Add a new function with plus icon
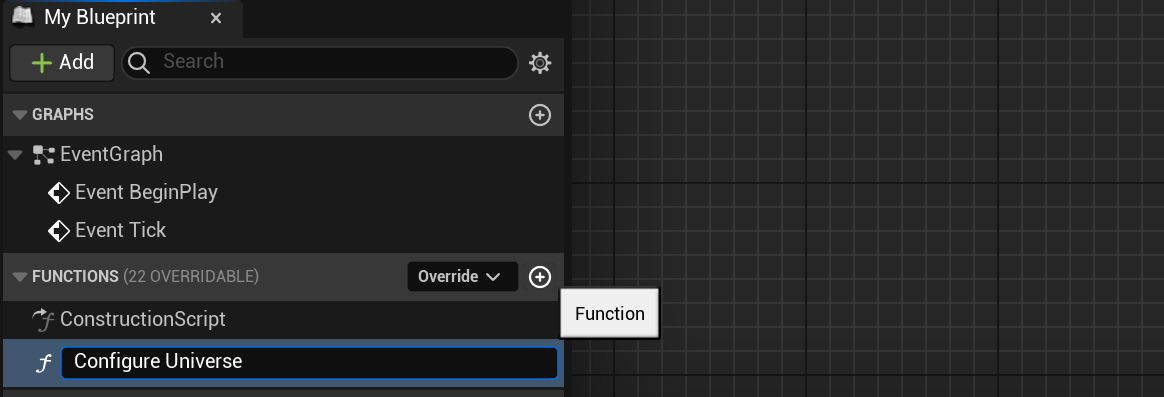The height and width of the screenshot is (397, 1164). (x=540, y=277)
